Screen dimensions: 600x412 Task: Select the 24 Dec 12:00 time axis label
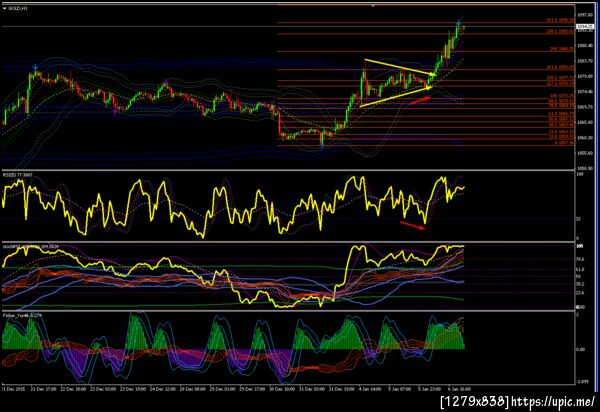162,389
